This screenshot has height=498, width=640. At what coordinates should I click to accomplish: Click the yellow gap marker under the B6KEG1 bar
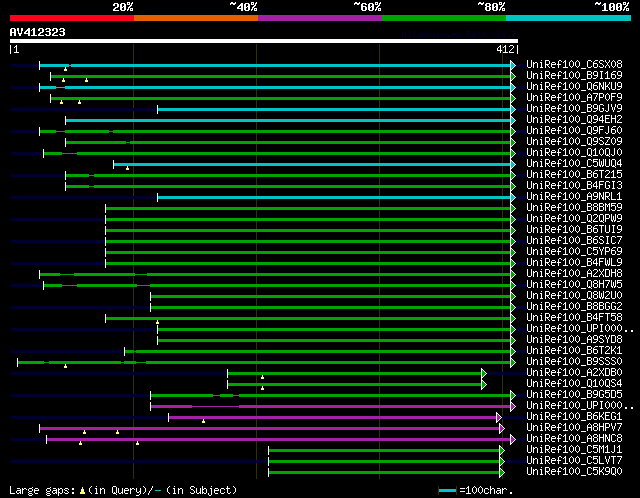[x=203, y=421]
